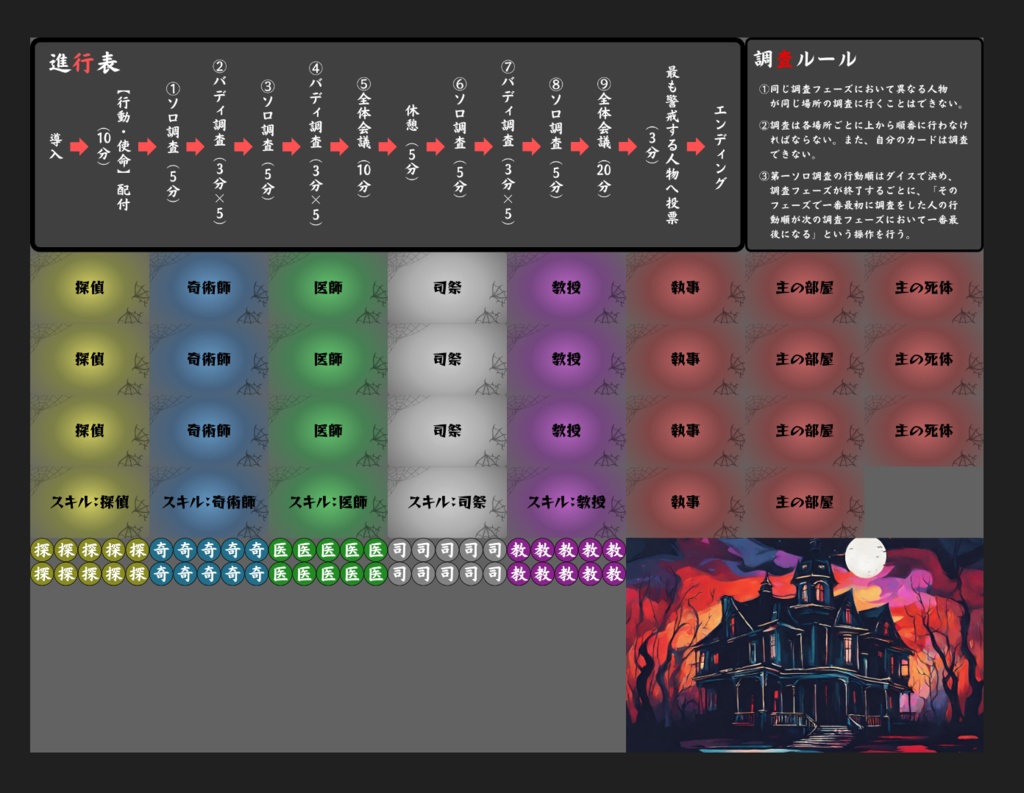Click the 【行動・使命】配付 step

click(x=114, y=151)
